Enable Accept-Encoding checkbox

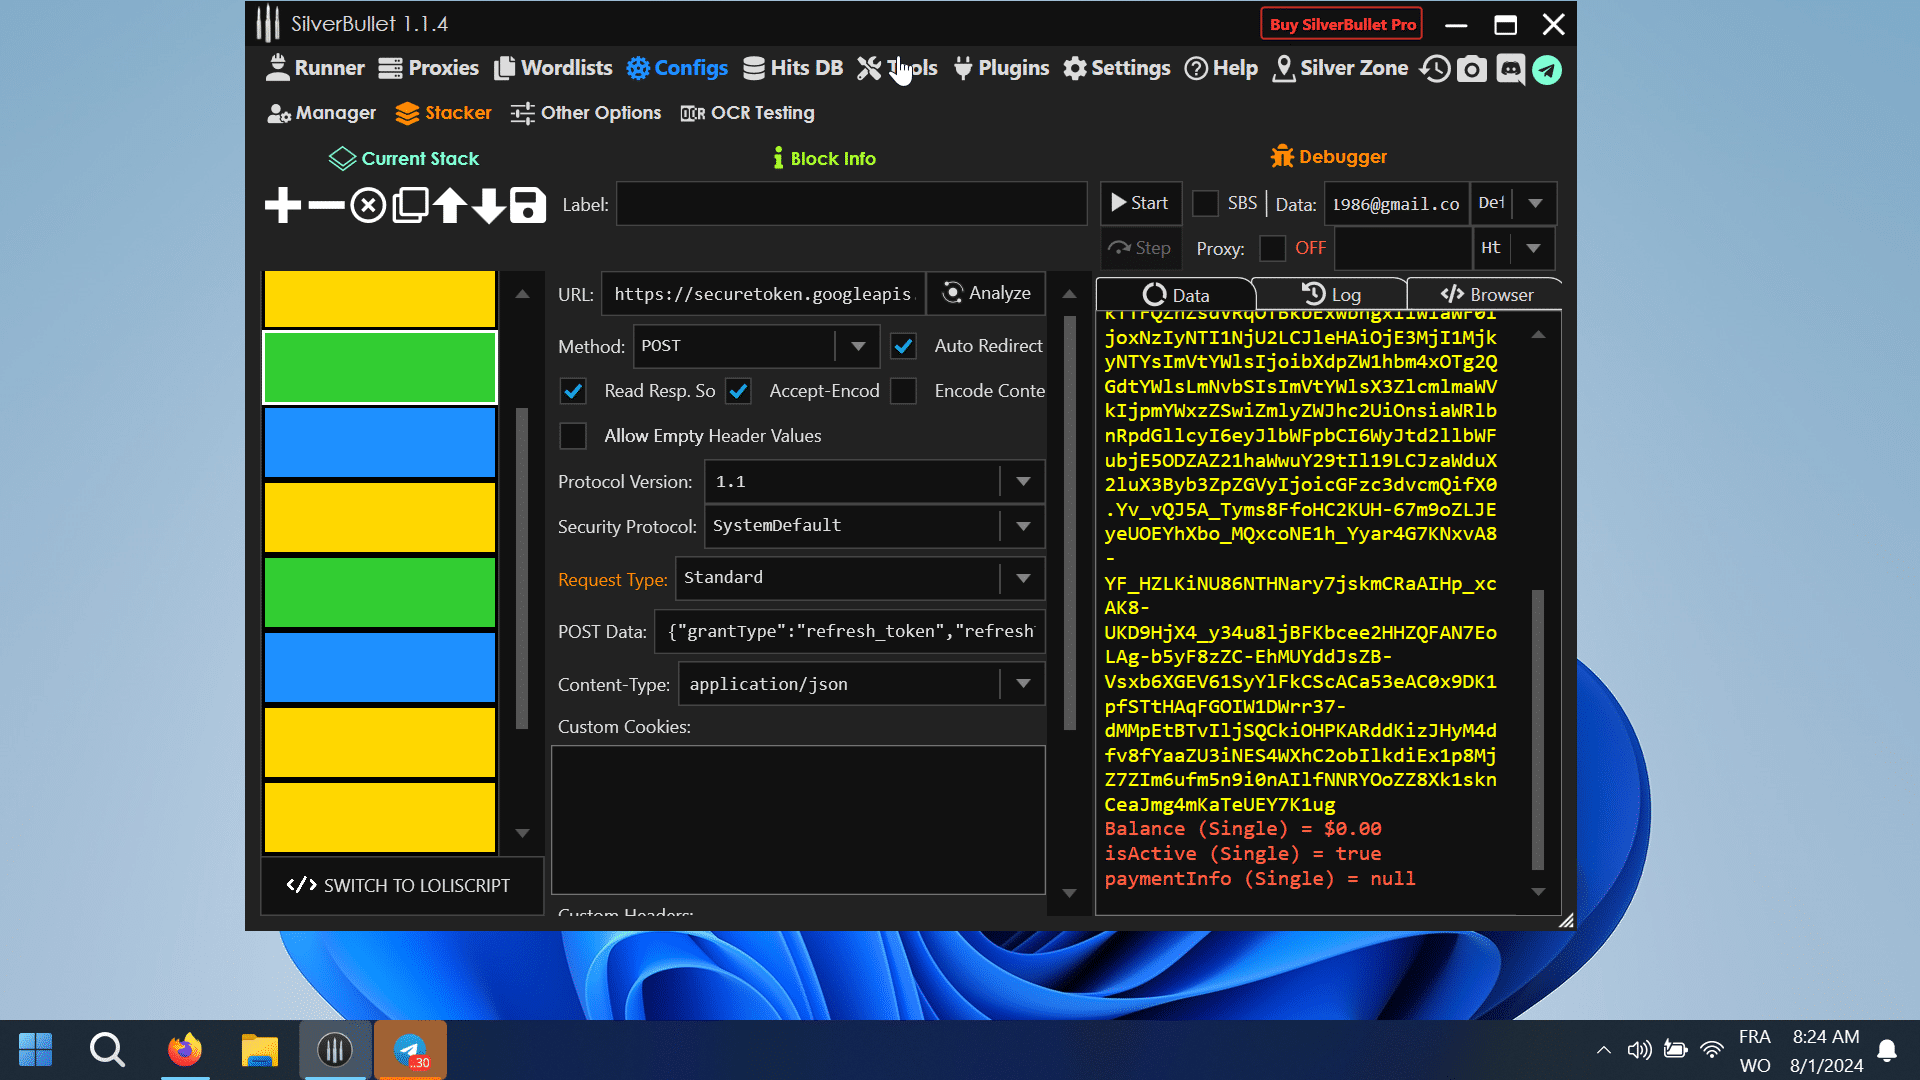(x=738, y=390)
